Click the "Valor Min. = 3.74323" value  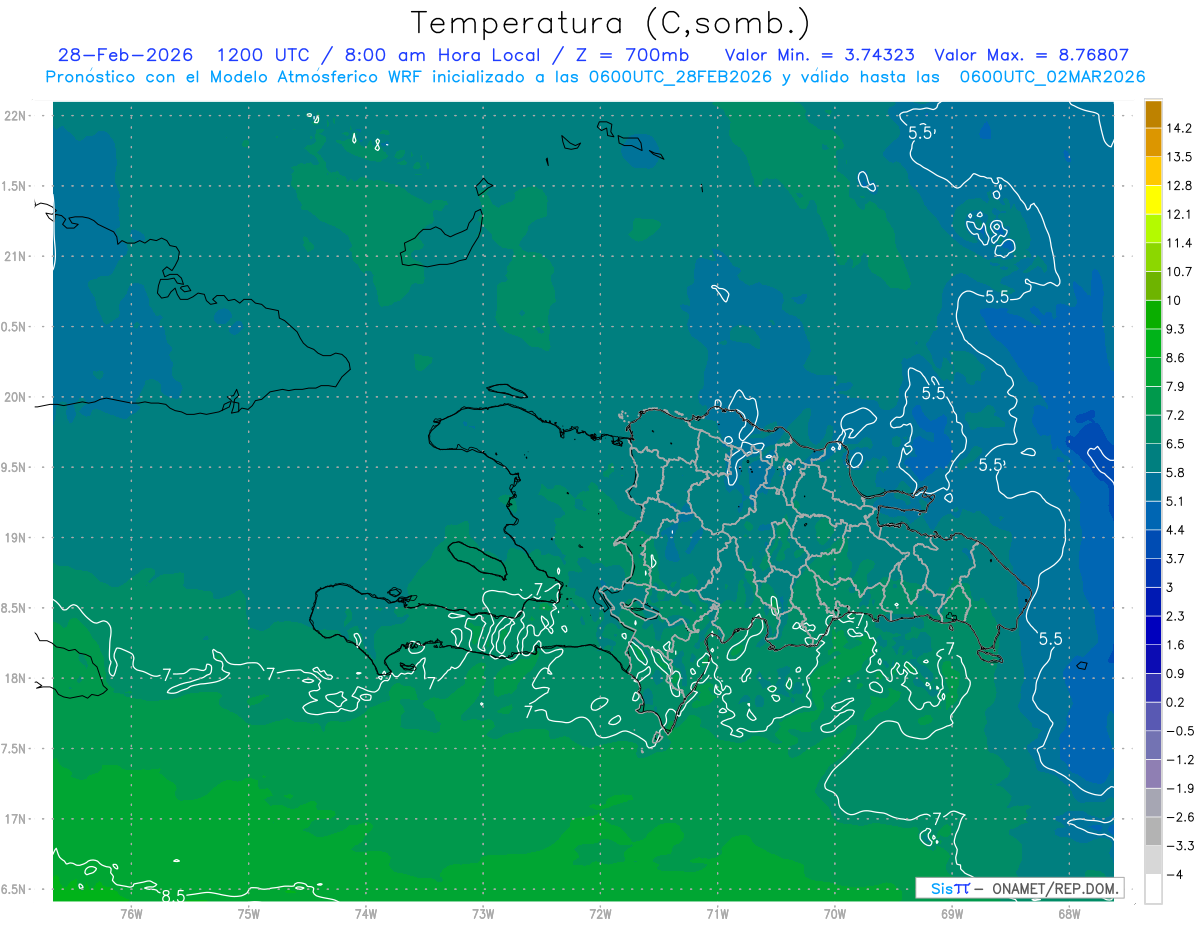(819, 55)
